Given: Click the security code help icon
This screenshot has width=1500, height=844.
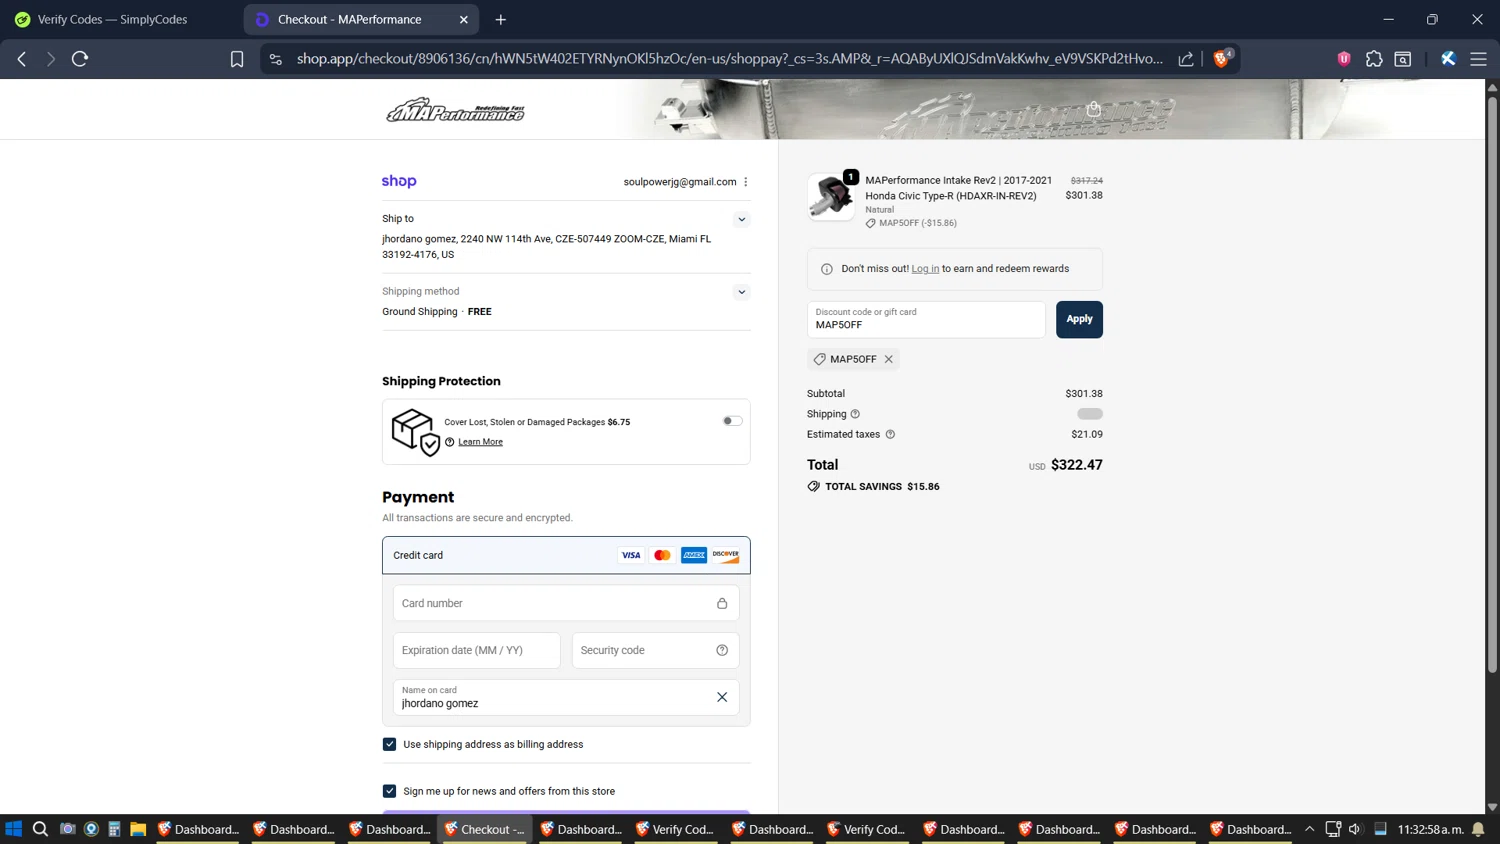Looking at the screenshot, I should click(x=722, y=650).
